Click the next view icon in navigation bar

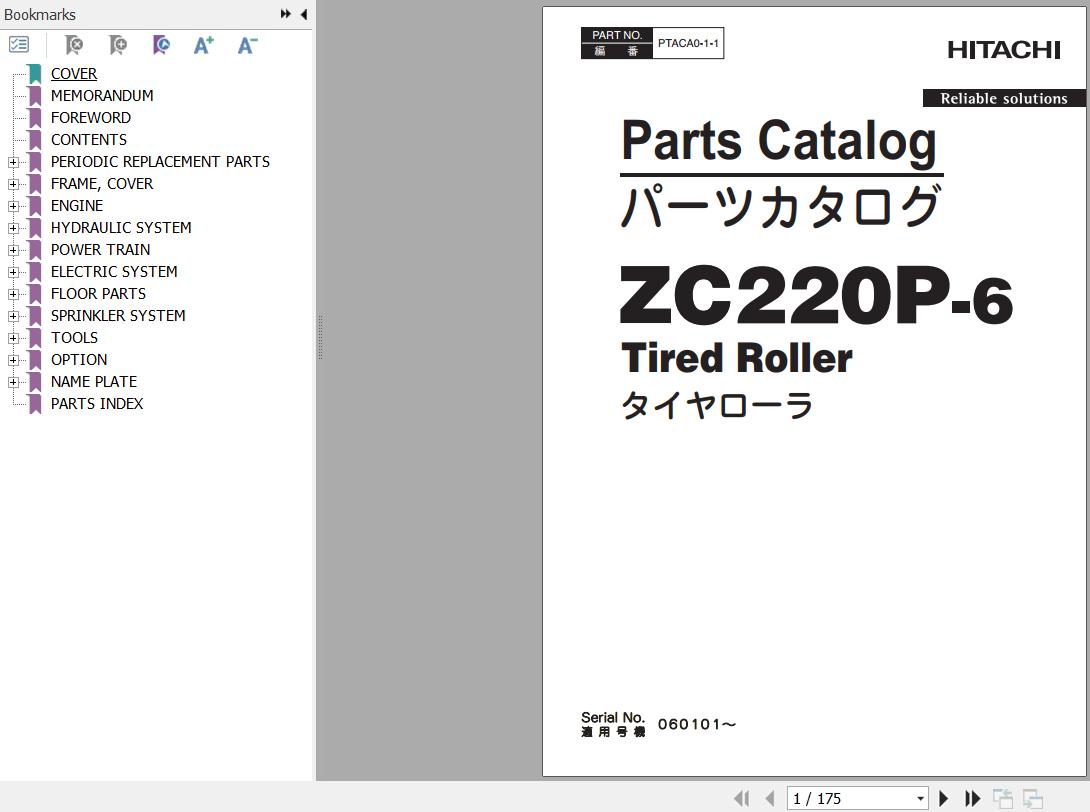coord(1032,799)
